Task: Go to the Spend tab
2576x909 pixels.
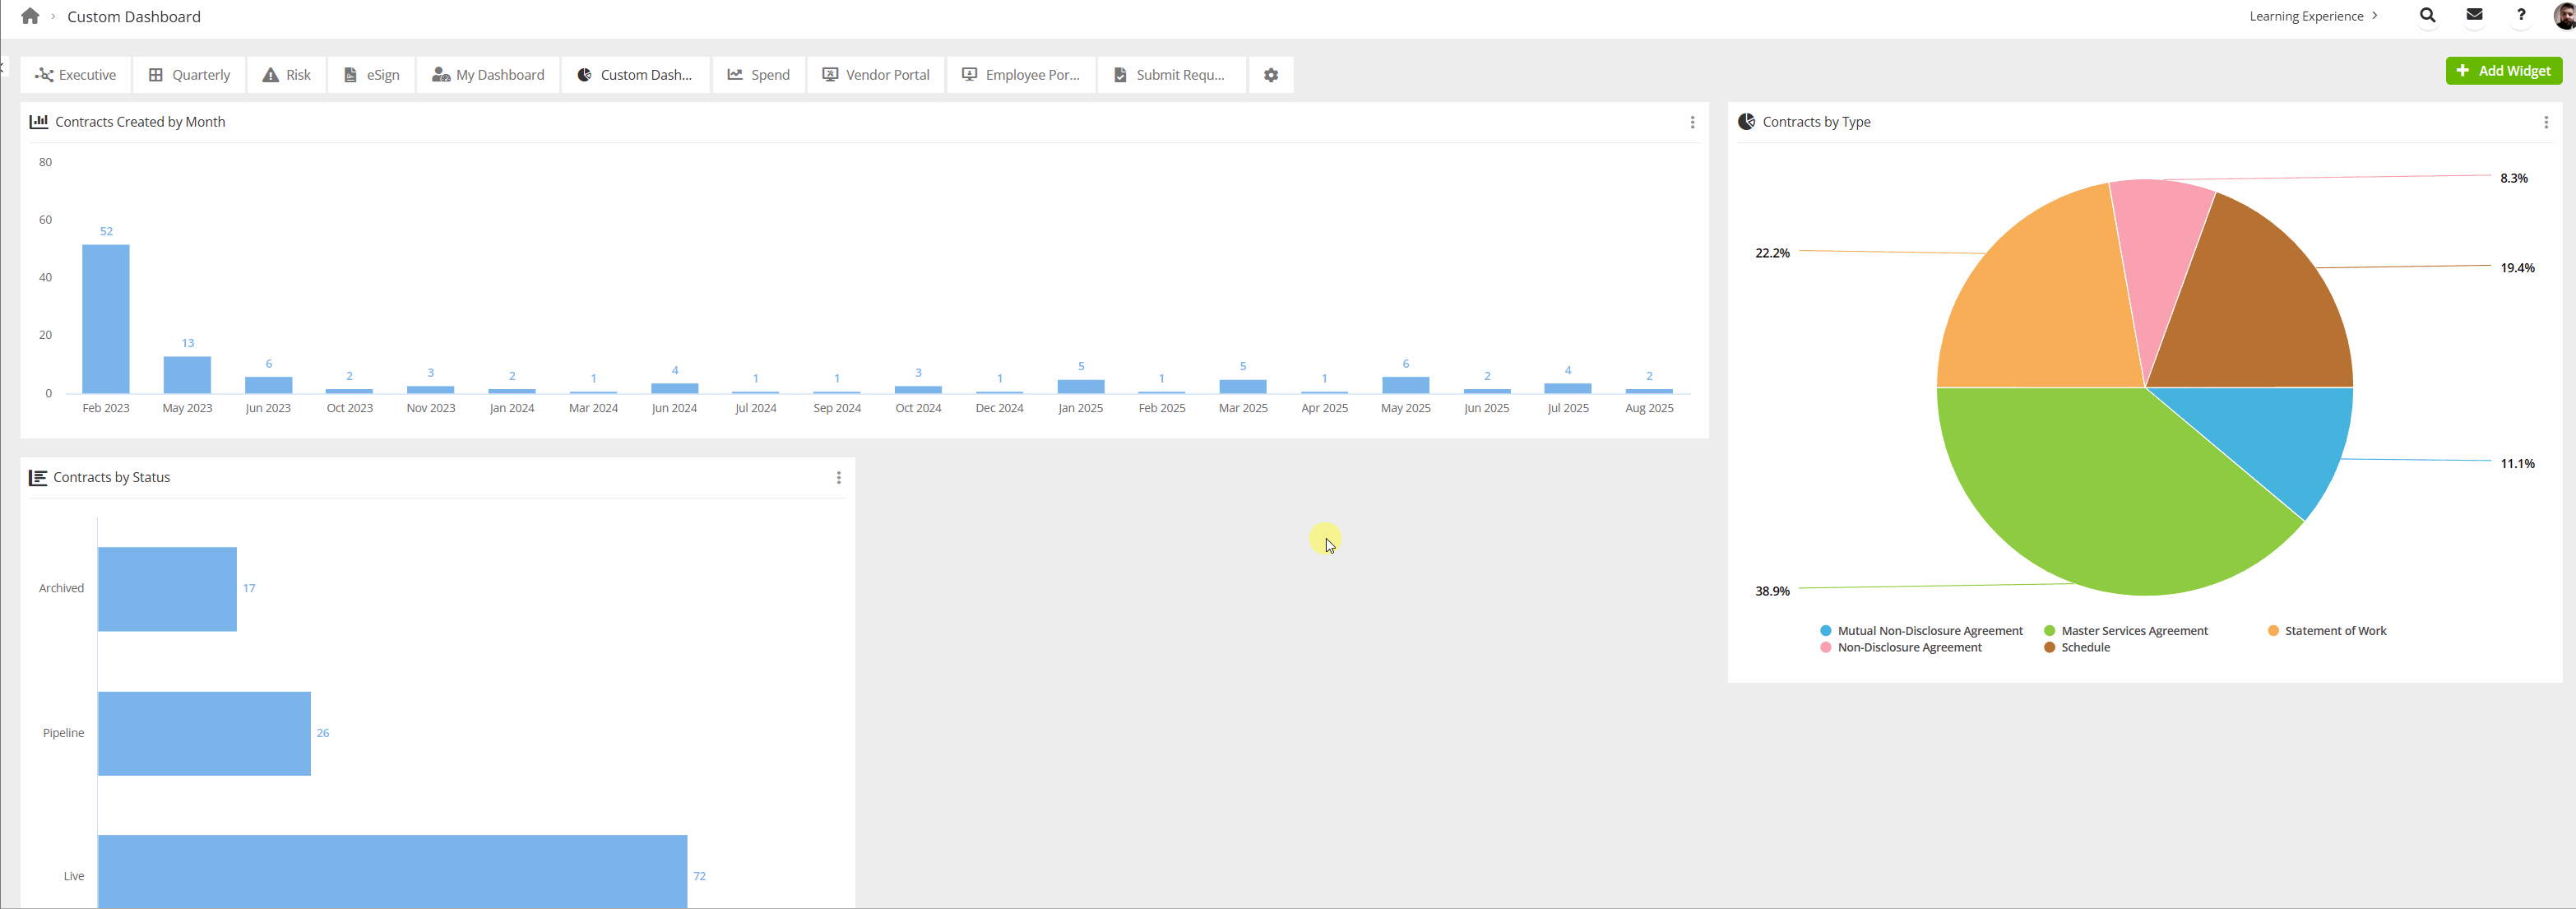Action: pos(759,75)
